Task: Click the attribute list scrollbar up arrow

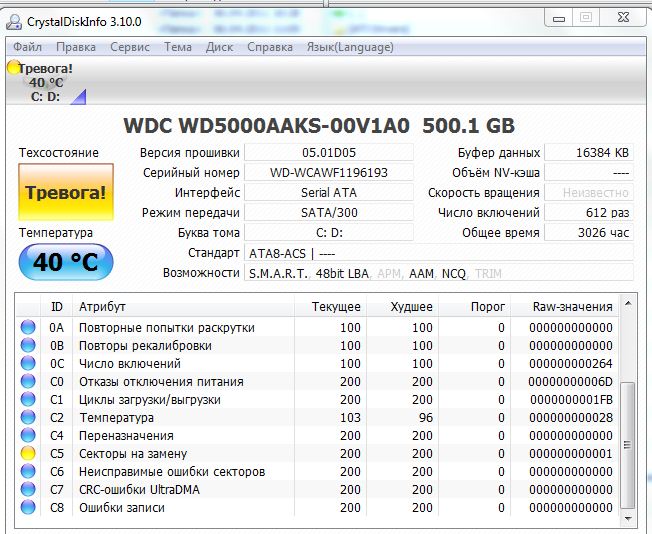Action: (x=628, y=304)
